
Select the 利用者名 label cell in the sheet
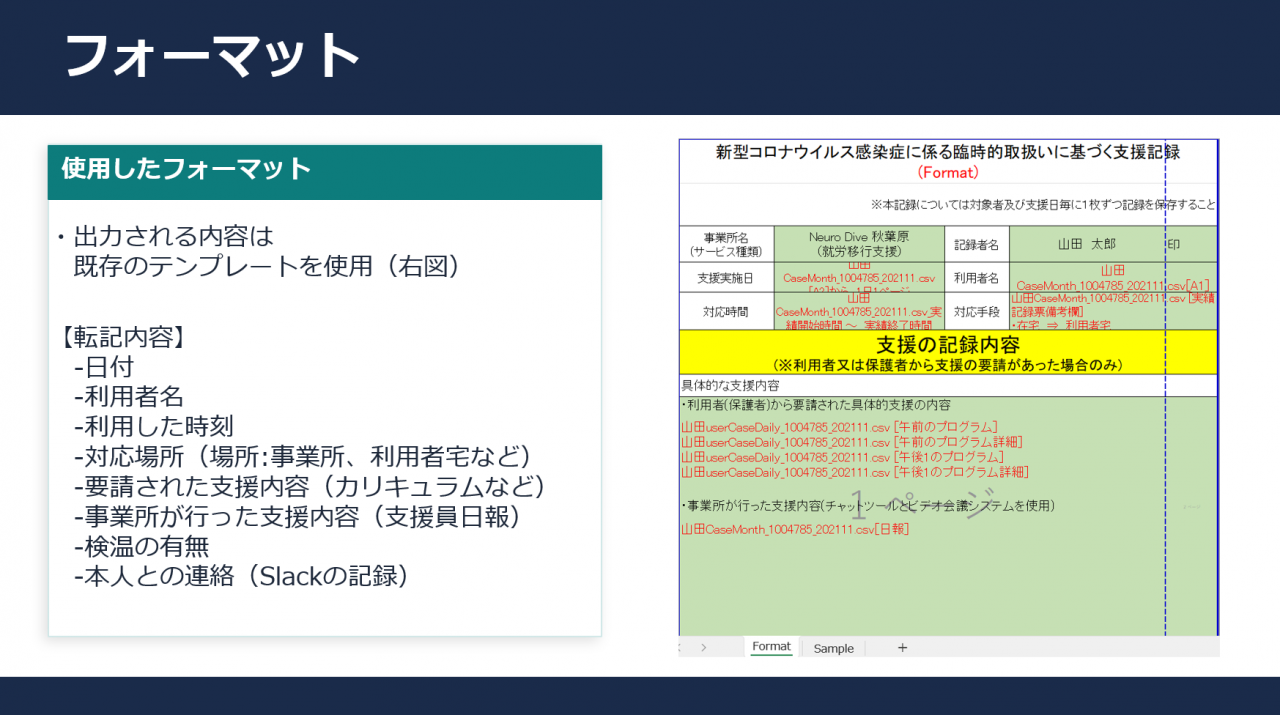click(x=977, y=277)
